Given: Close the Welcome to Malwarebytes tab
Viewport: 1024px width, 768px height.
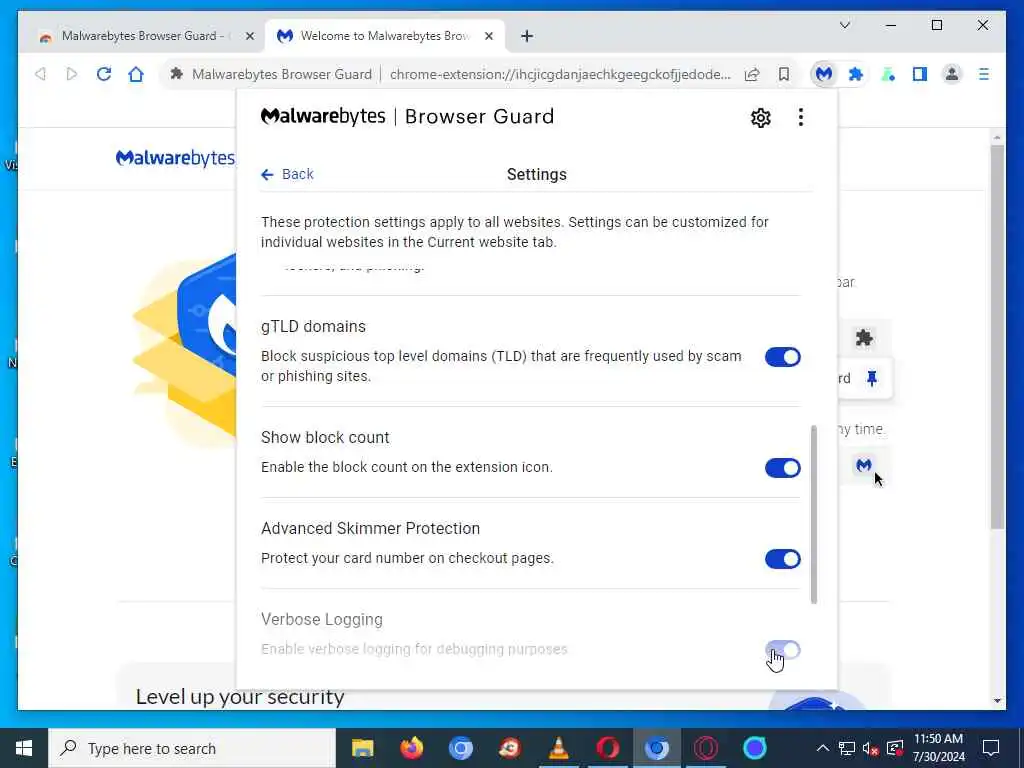Looking at the screenshot, I should (x=488, y=36).
